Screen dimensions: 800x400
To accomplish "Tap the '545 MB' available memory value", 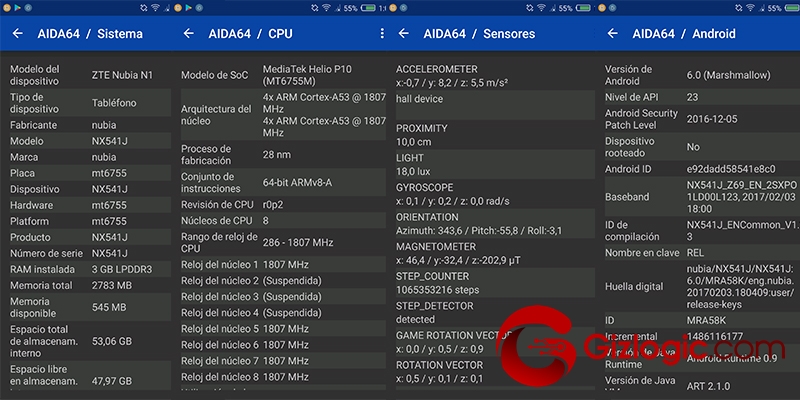I will tap(109, 308).
